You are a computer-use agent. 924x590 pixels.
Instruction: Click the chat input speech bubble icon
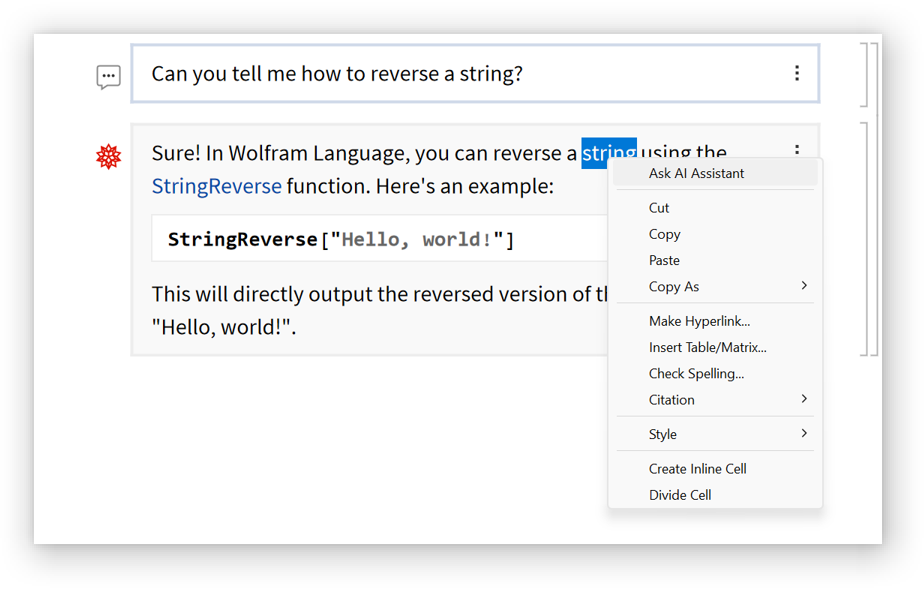pyautogui.click(x=108, y=77)
